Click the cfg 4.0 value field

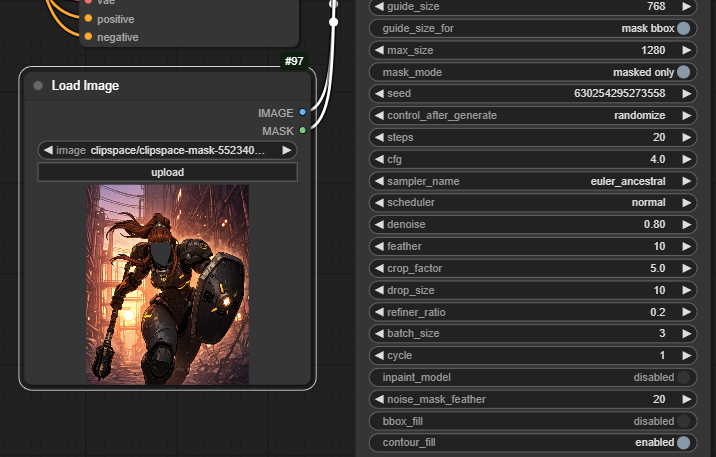tap(533, 159)
